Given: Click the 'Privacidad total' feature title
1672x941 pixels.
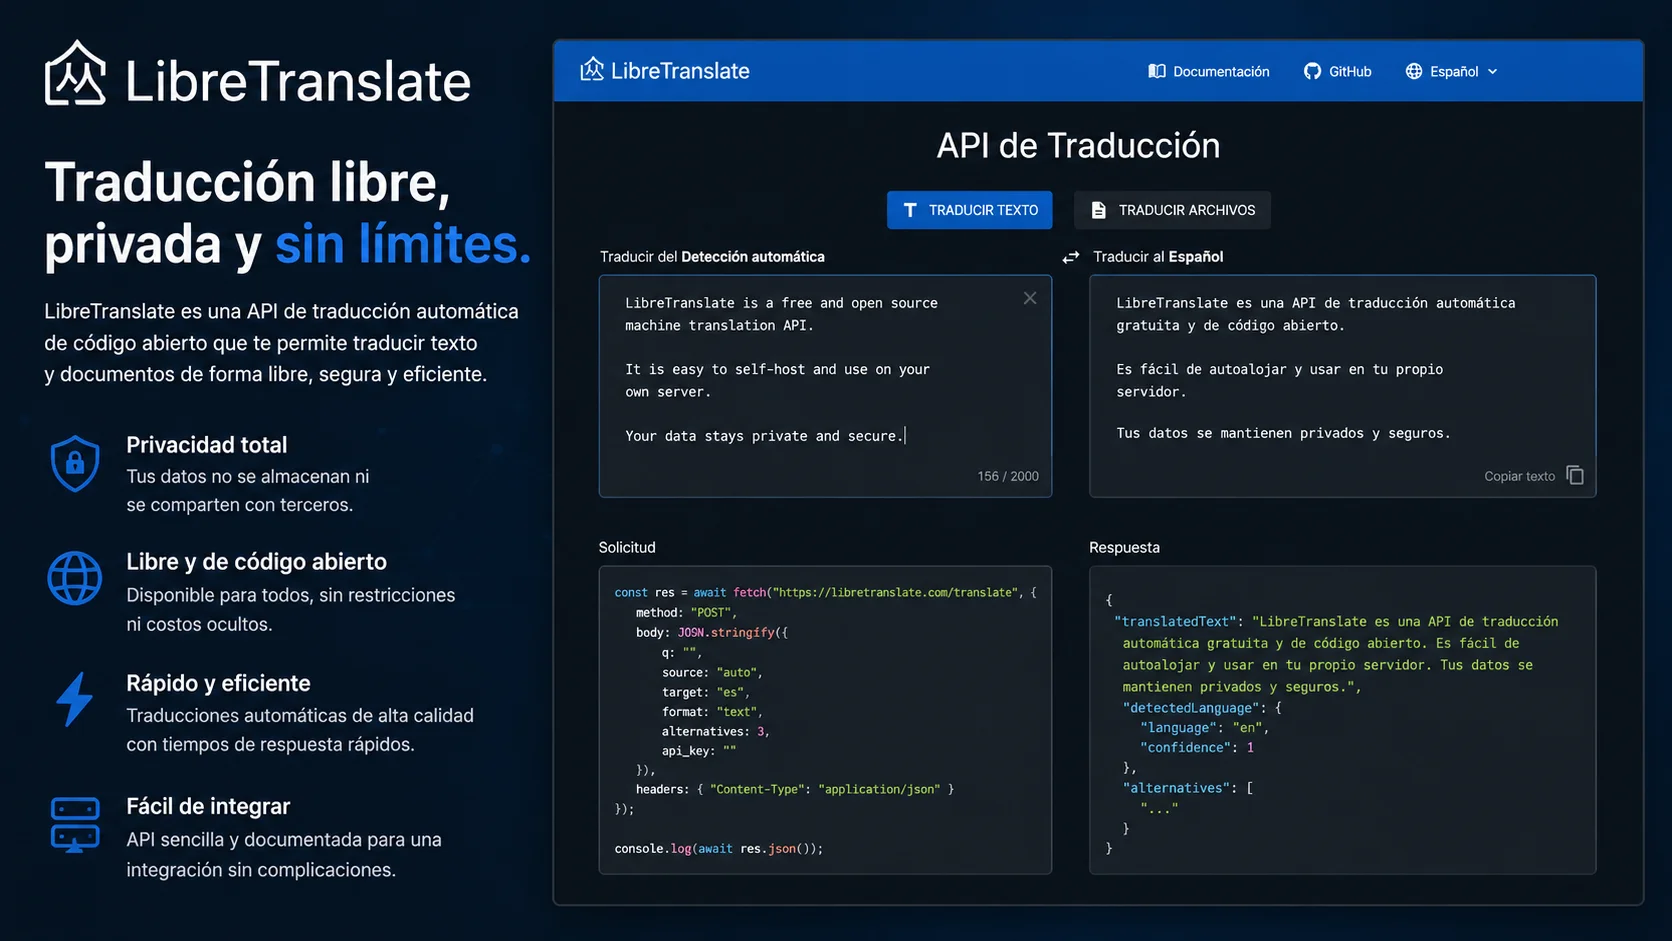Looking at the screenshot, I should click(207, 445).
